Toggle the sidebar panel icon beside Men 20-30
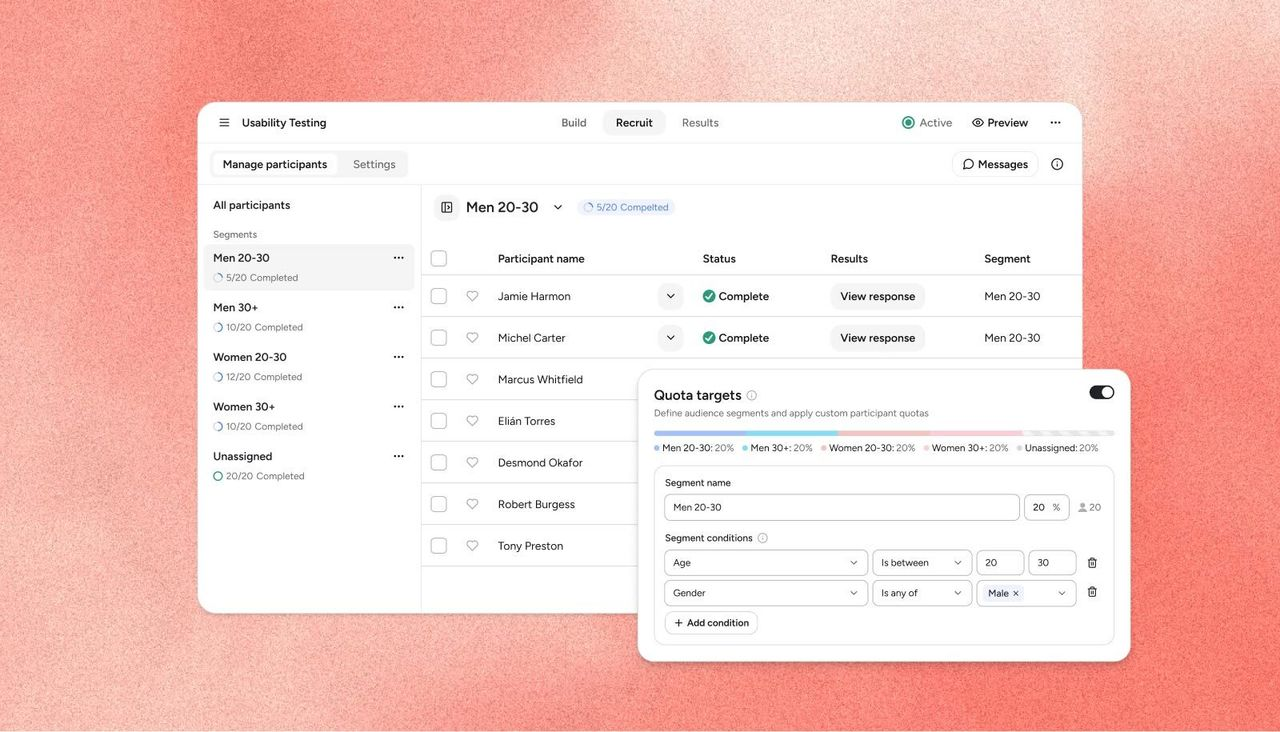Image resolution: width=1280 pixels, height=732 pixels. click(447, 207)
